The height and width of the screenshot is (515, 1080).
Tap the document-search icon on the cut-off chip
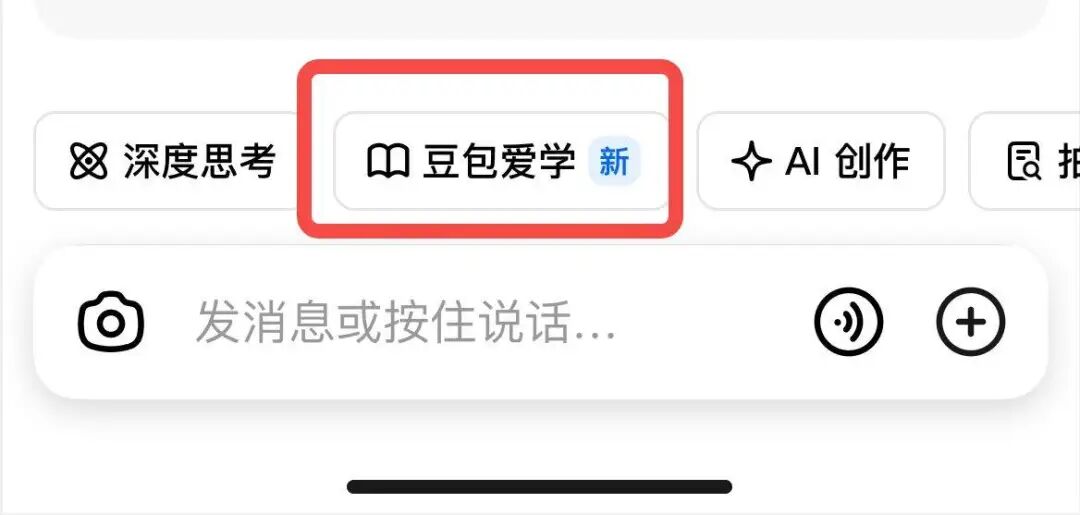coord(1024,161)
